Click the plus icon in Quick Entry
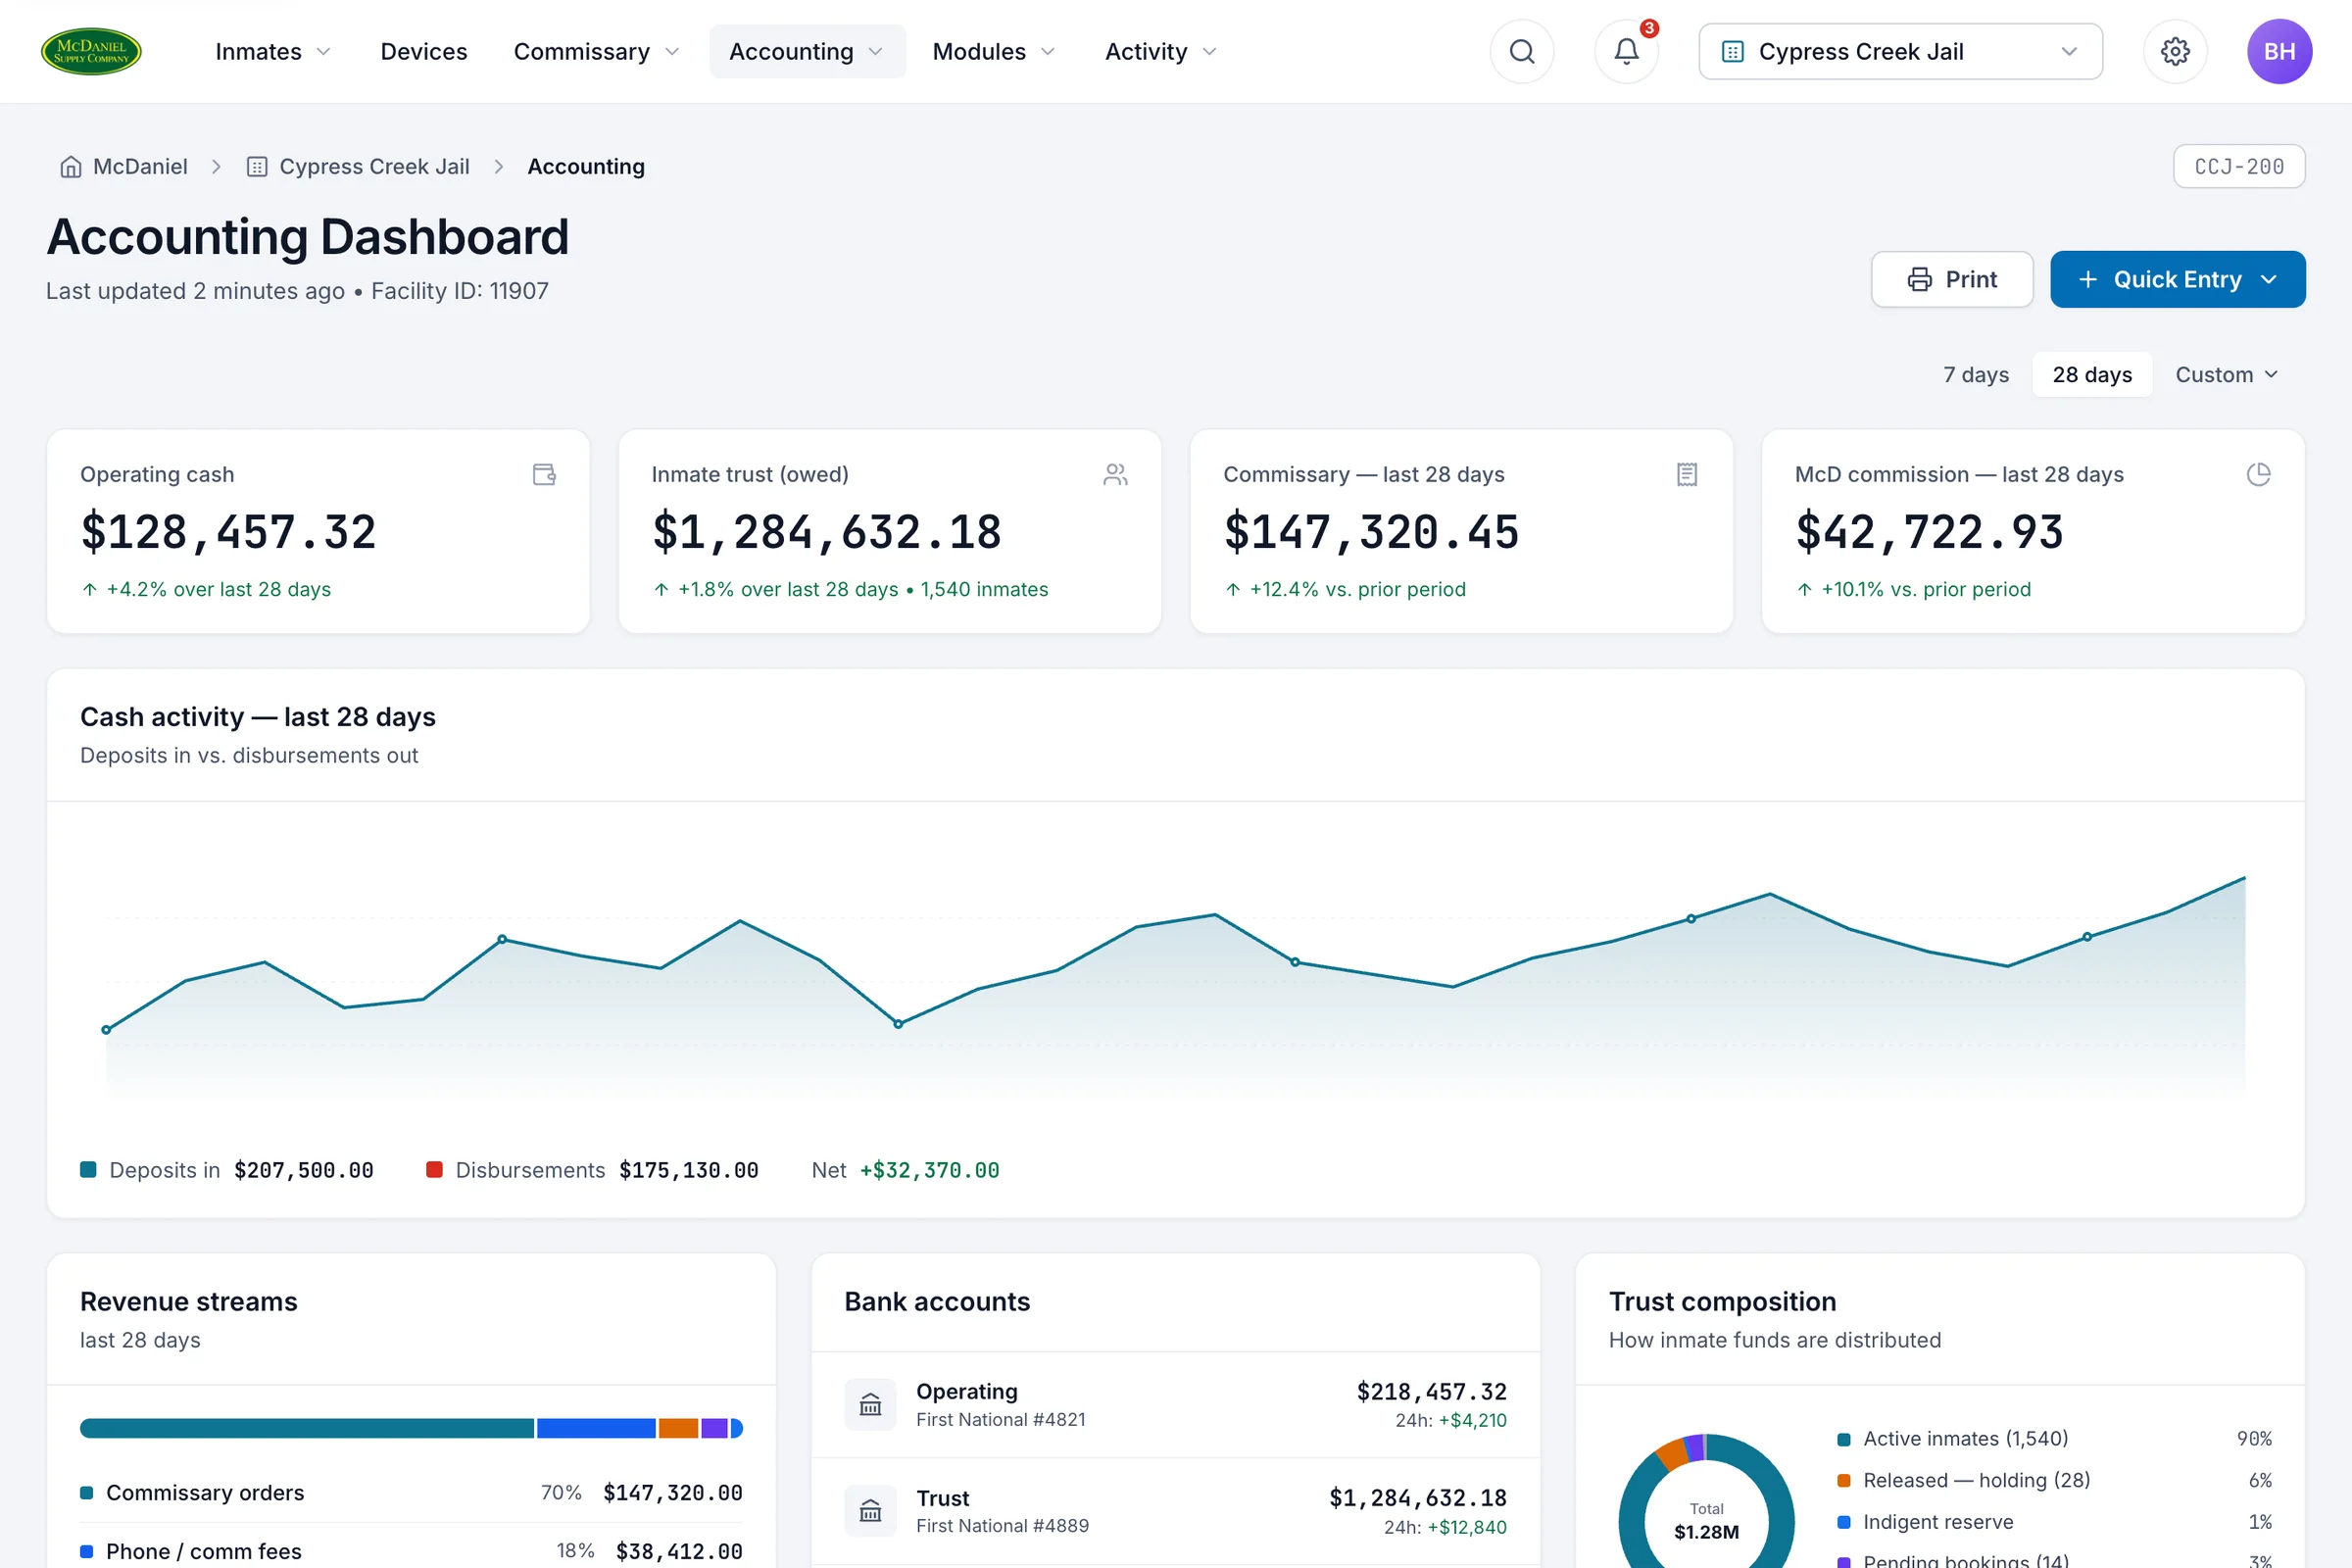The image size is (2352, 1568). (x=2088, y=279)
